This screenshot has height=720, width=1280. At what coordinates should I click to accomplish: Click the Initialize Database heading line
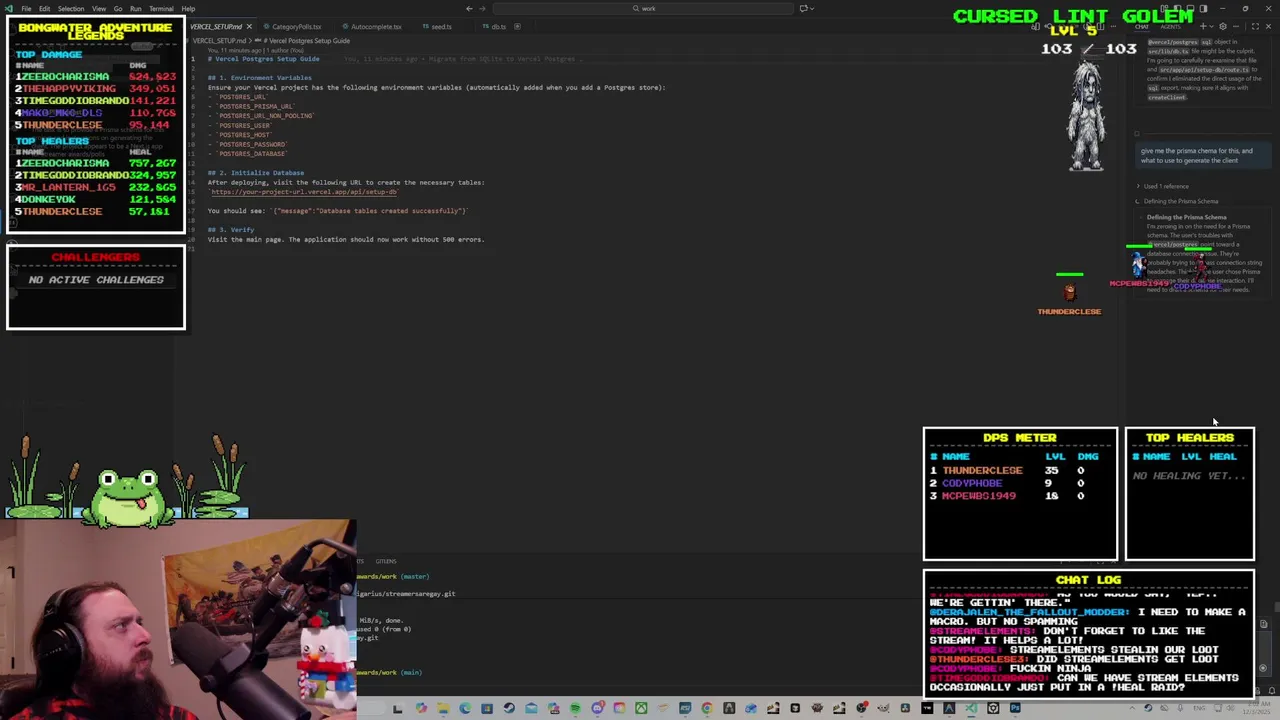coord(256,173)
